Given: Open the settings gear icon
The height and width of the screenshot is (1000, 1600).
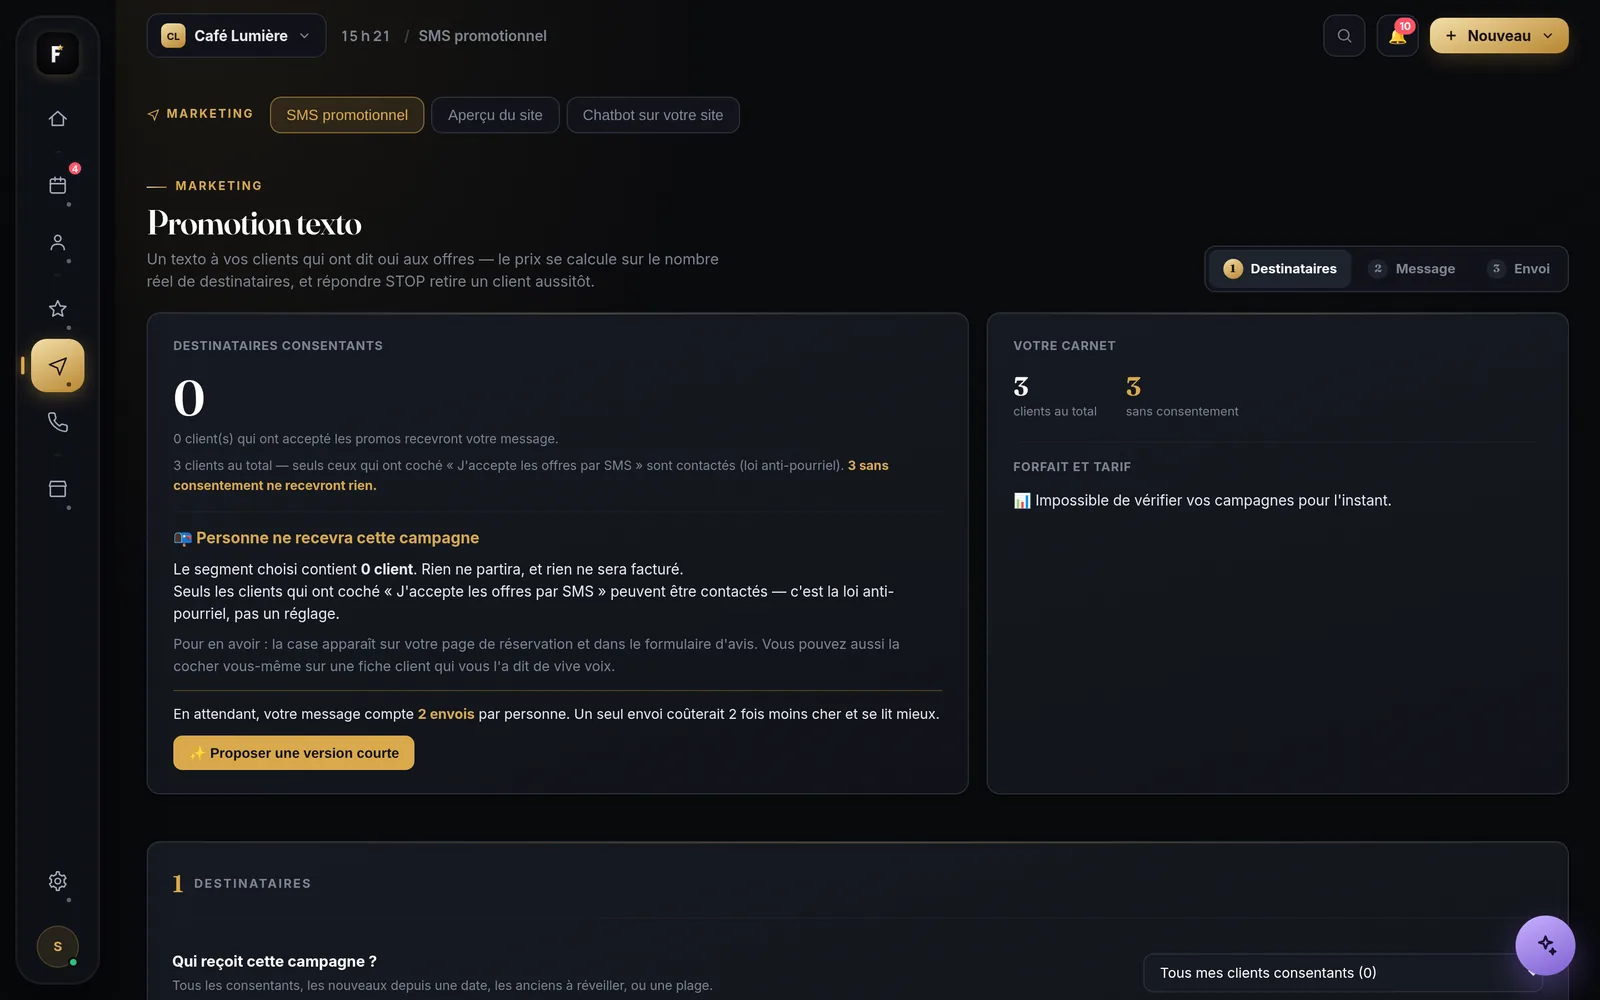Looking at the screenshot, I should [57, 881].
